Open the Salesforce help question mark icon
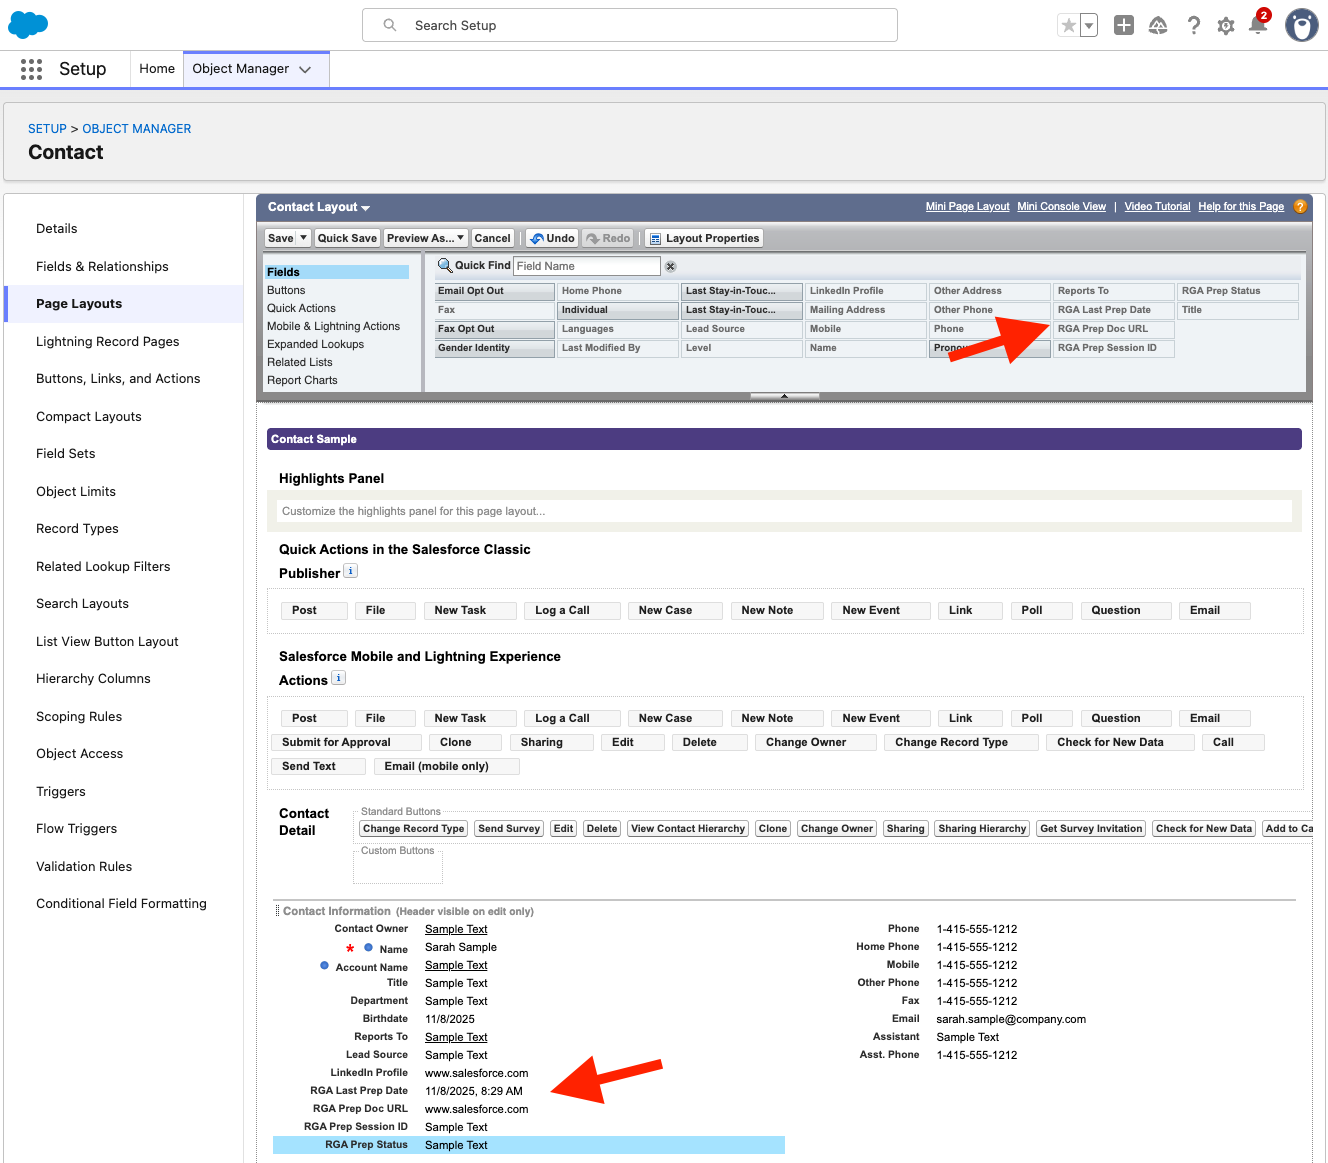The height and width of the screenshot is (1163, 1328). (1194, 25)
